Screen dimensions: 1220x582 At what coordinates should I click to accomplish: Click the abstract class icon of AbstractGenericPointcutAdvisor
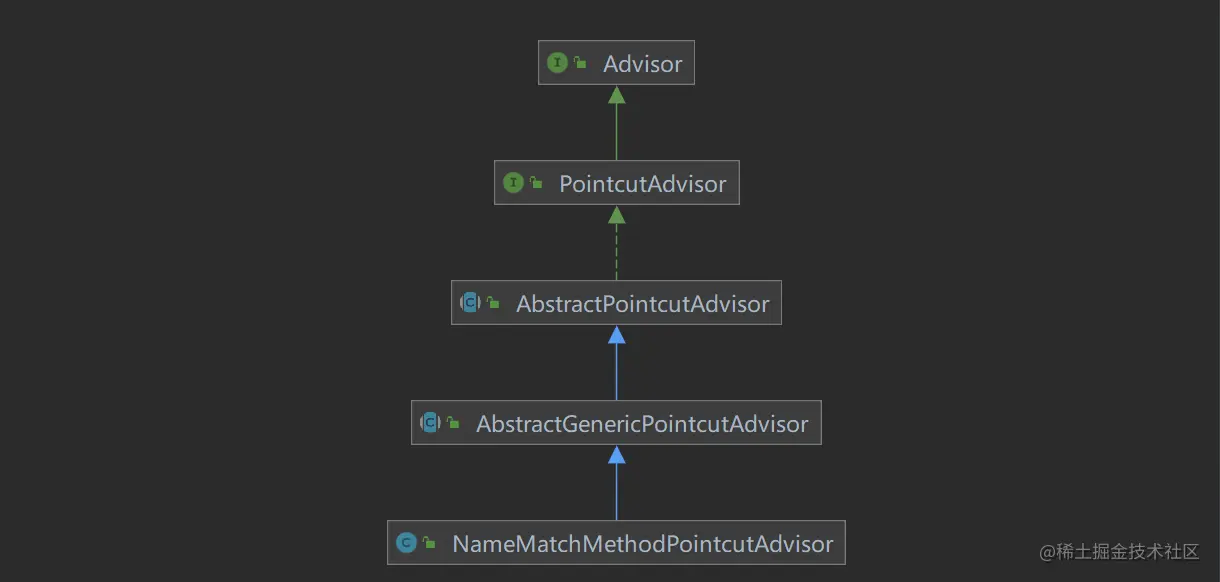[430, 423]
